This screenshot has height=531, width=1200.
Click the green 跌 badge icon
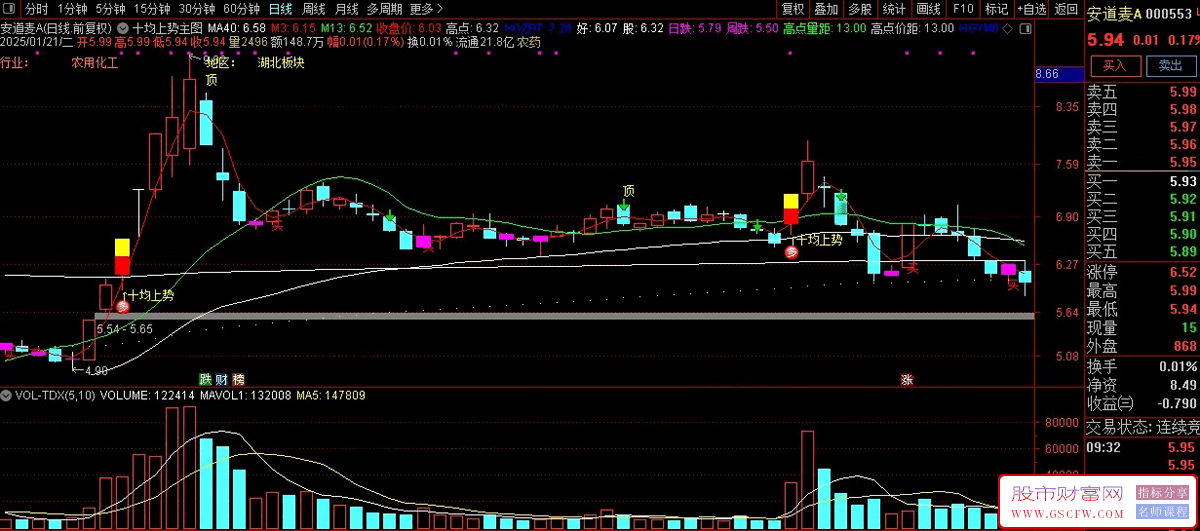click(205, 380)
